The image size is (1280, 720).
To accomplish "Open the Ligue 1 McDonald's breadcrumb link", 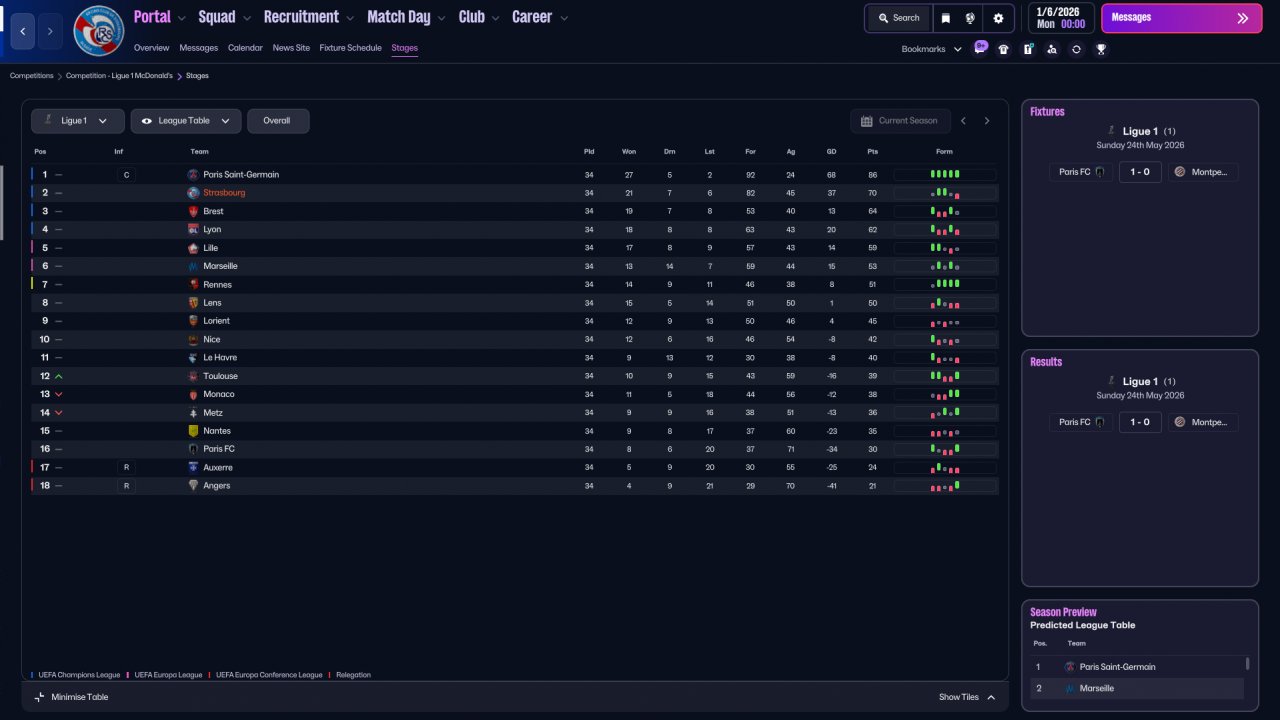I will (119, 76).
